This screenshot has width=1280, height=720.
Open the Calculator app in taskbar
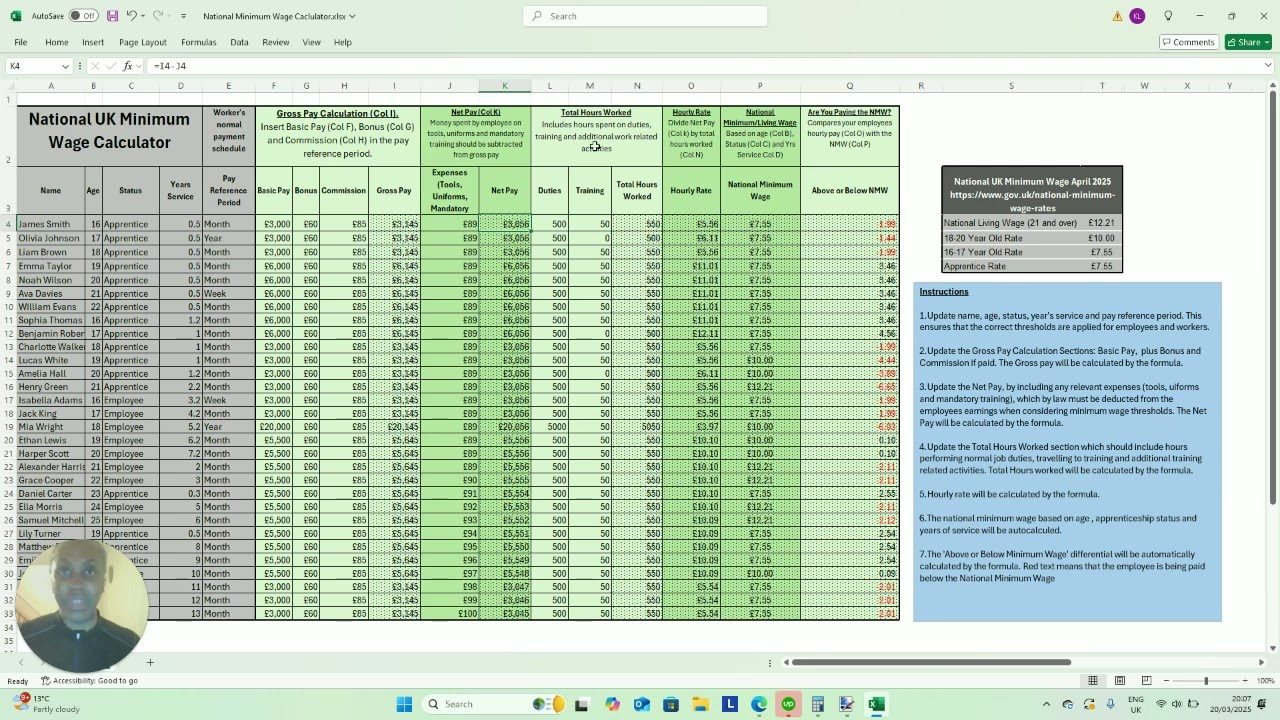(817, 704)
